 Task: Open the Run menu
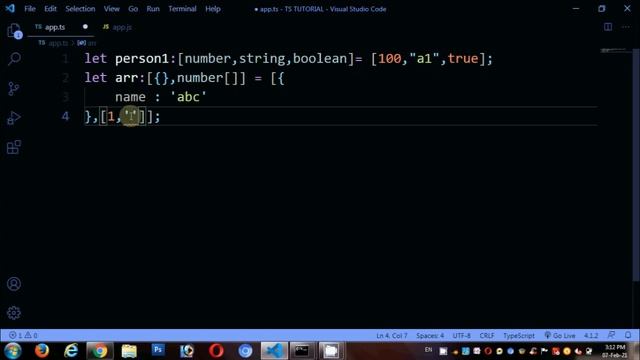153,9
